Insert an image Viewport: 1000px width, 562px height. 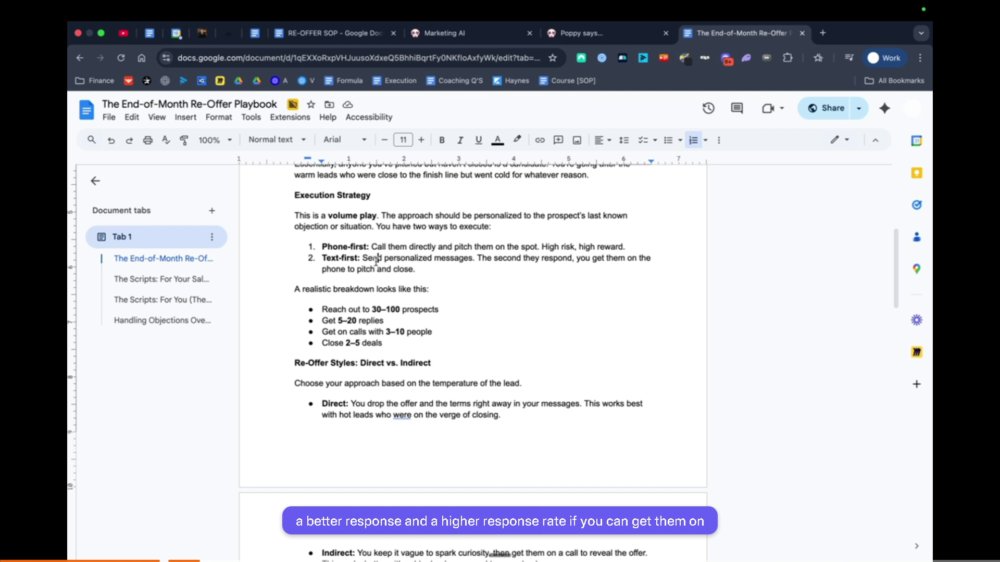point(577,140)
